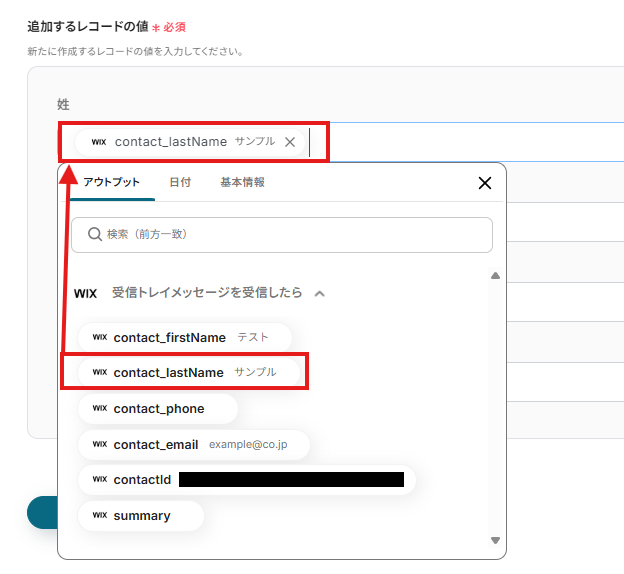Insert the contact_firstName output
This screenshot has width=624, height=574.
pos(185,338)
